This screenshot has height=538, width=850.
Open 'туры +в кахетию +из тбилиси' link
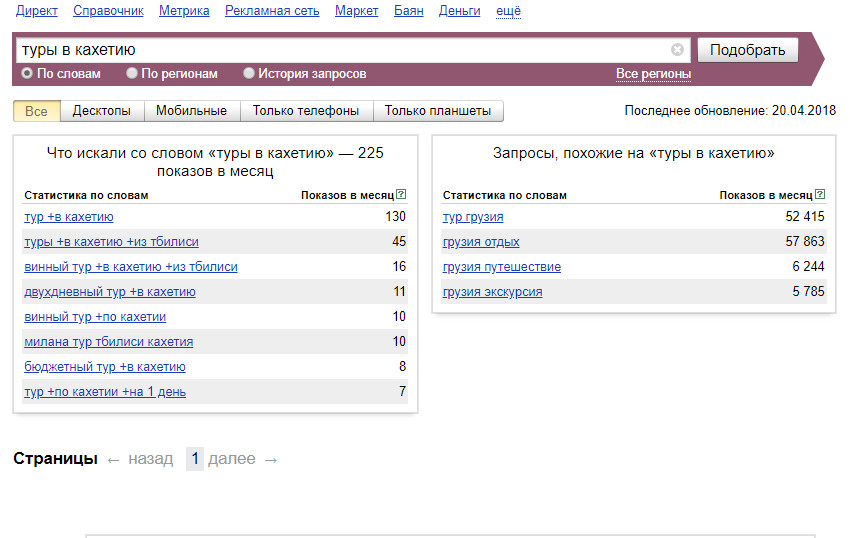tap(111, 242)
